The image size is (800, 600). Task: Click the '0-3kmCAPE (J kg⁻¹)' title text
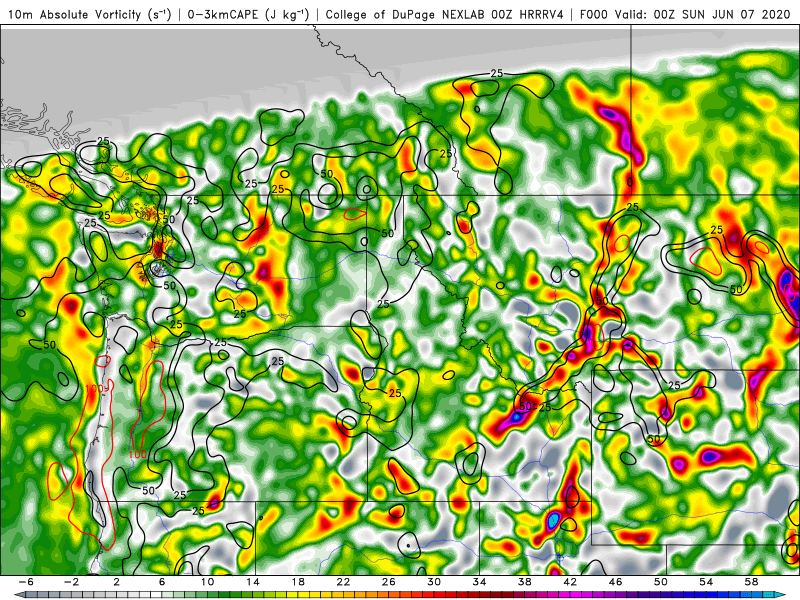pos(248,14)
